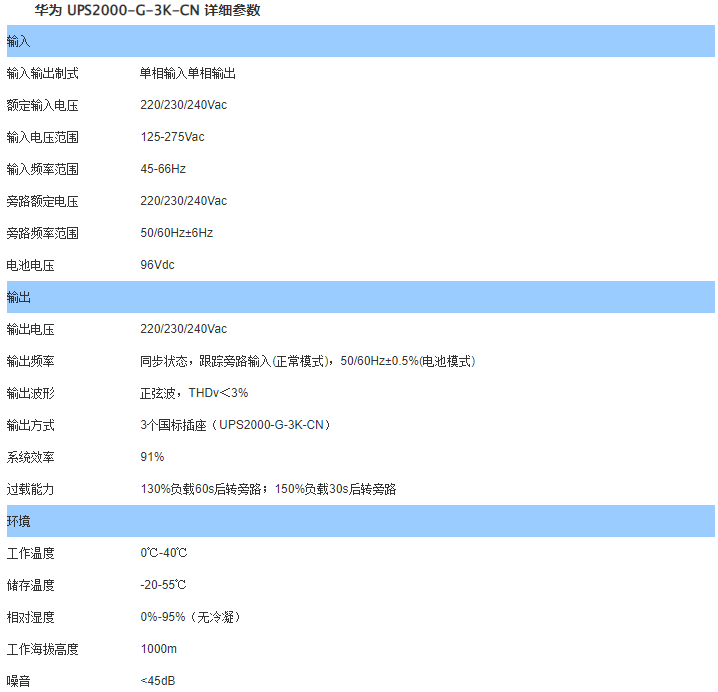Select the 输出 section header bar
This screenshot has height=692, width=718.
click(x=359, y=298)
